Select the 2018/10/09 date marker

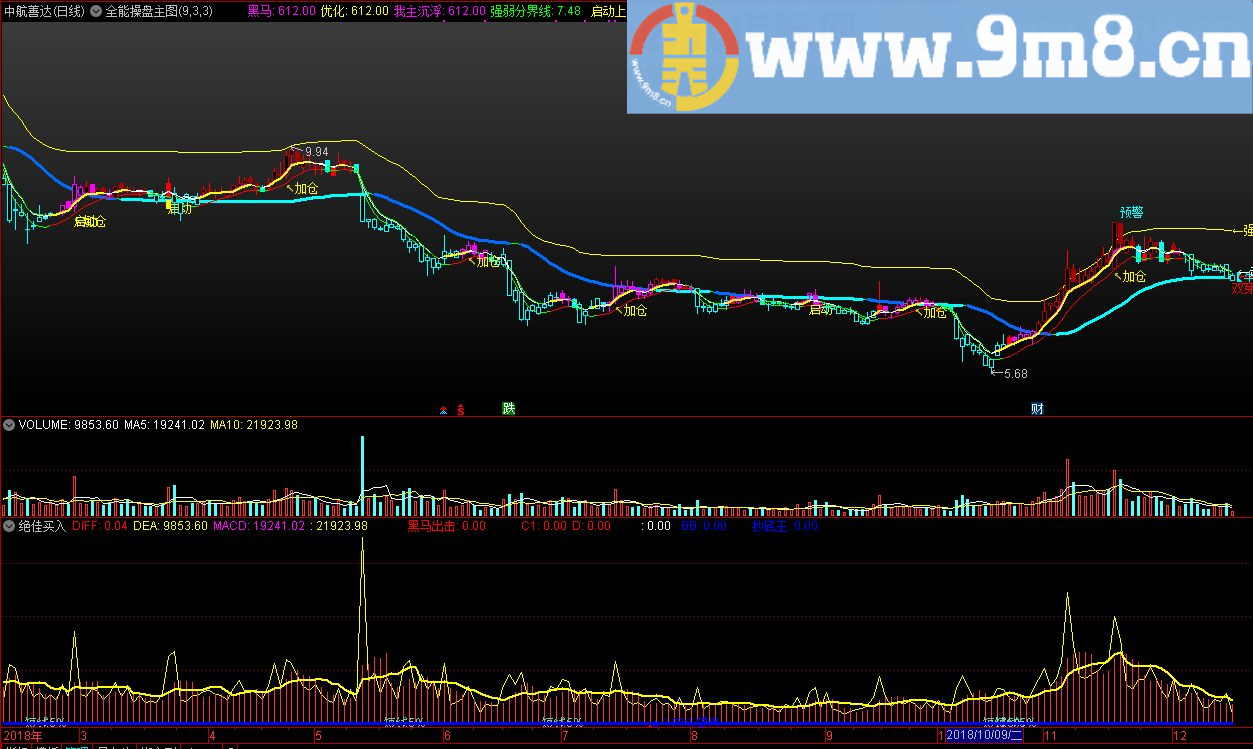point(985,735)
